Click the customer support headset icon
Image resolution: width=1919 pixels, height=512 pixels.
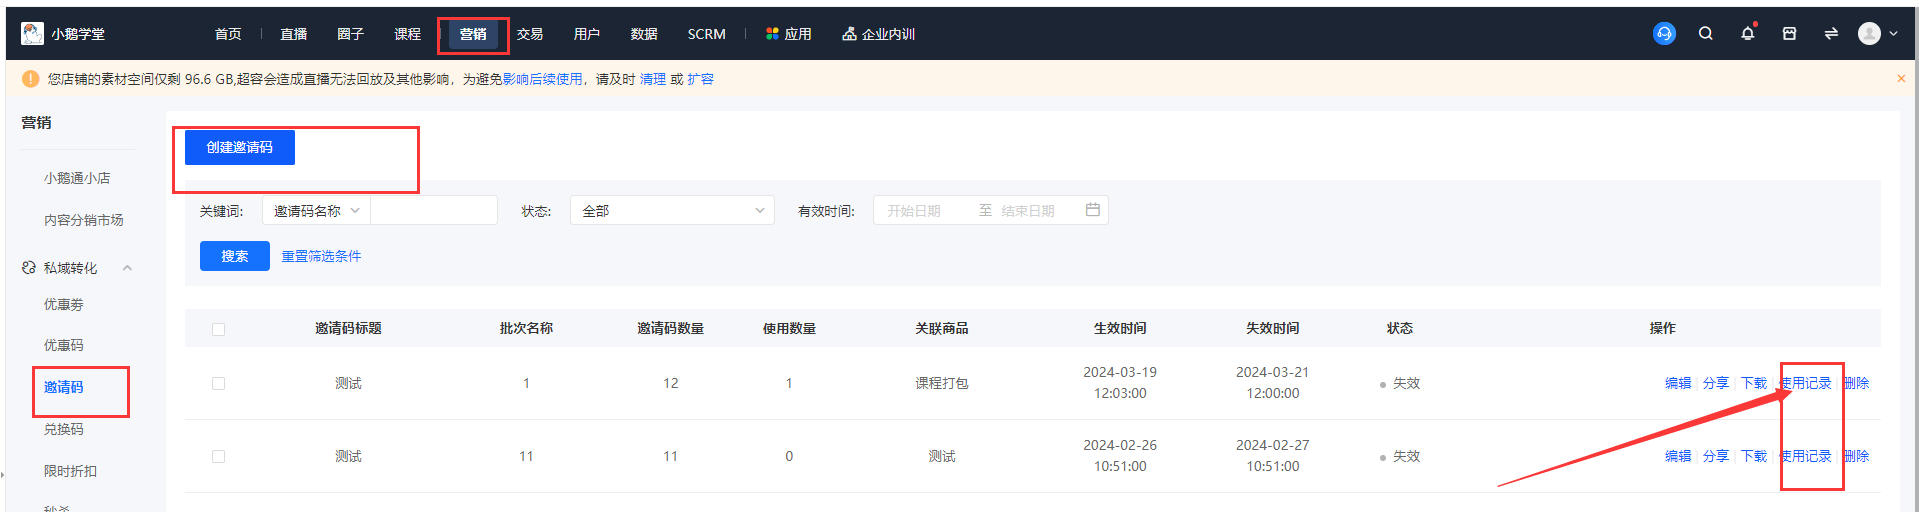(x=1664, y=34)
